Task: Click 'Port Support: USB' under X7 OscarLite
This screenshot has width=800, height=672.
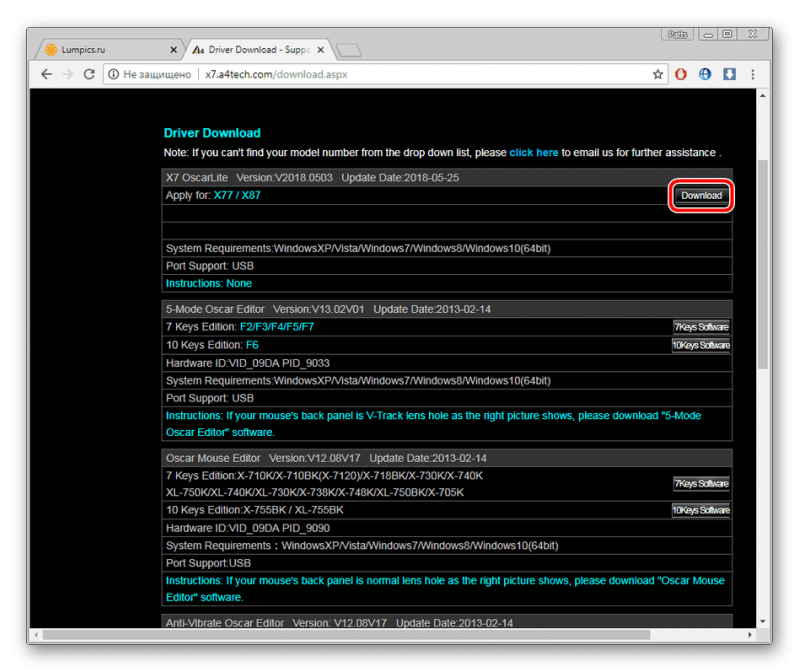Action: point(210,266)
